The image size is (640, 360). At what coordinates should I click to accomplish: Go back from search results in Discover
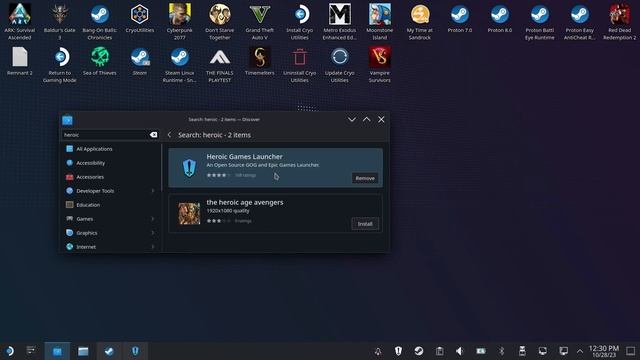[x=169, y=135]
